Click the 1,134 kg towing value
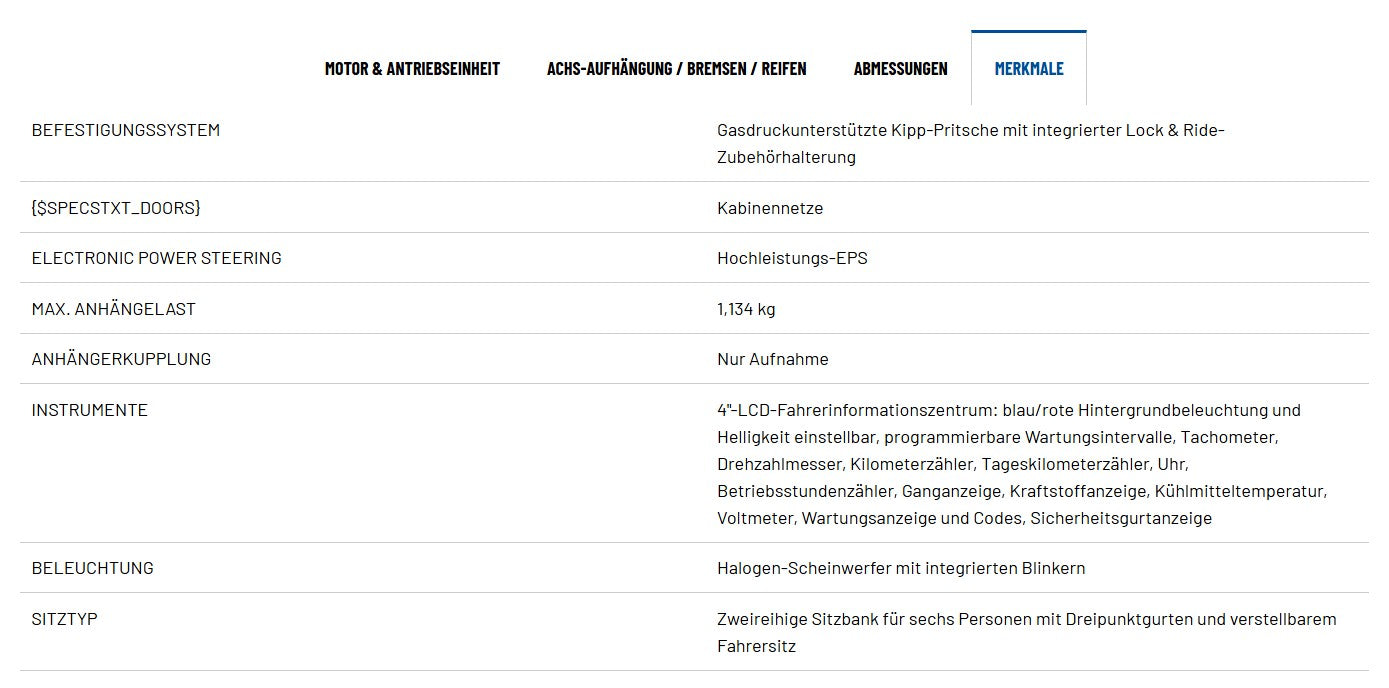1389x688 pixels. [746, 309]
